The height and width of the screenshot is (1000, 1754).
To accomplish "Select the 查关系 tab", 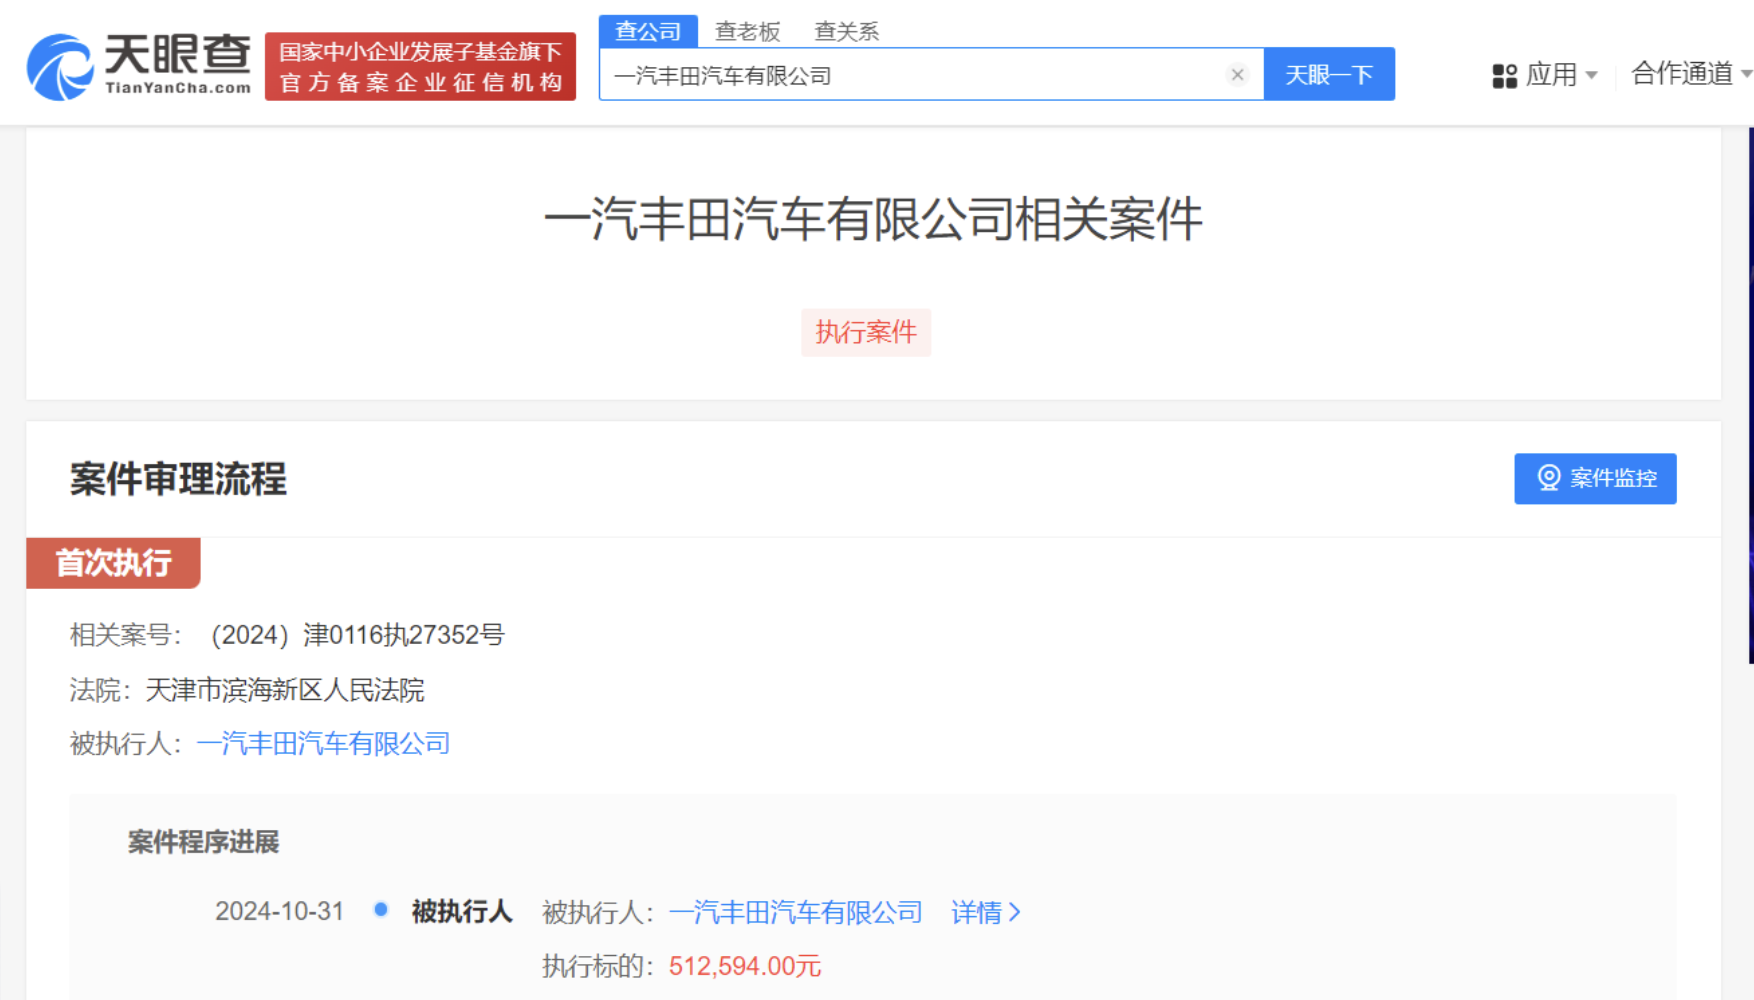I will (x=846, y=32).
